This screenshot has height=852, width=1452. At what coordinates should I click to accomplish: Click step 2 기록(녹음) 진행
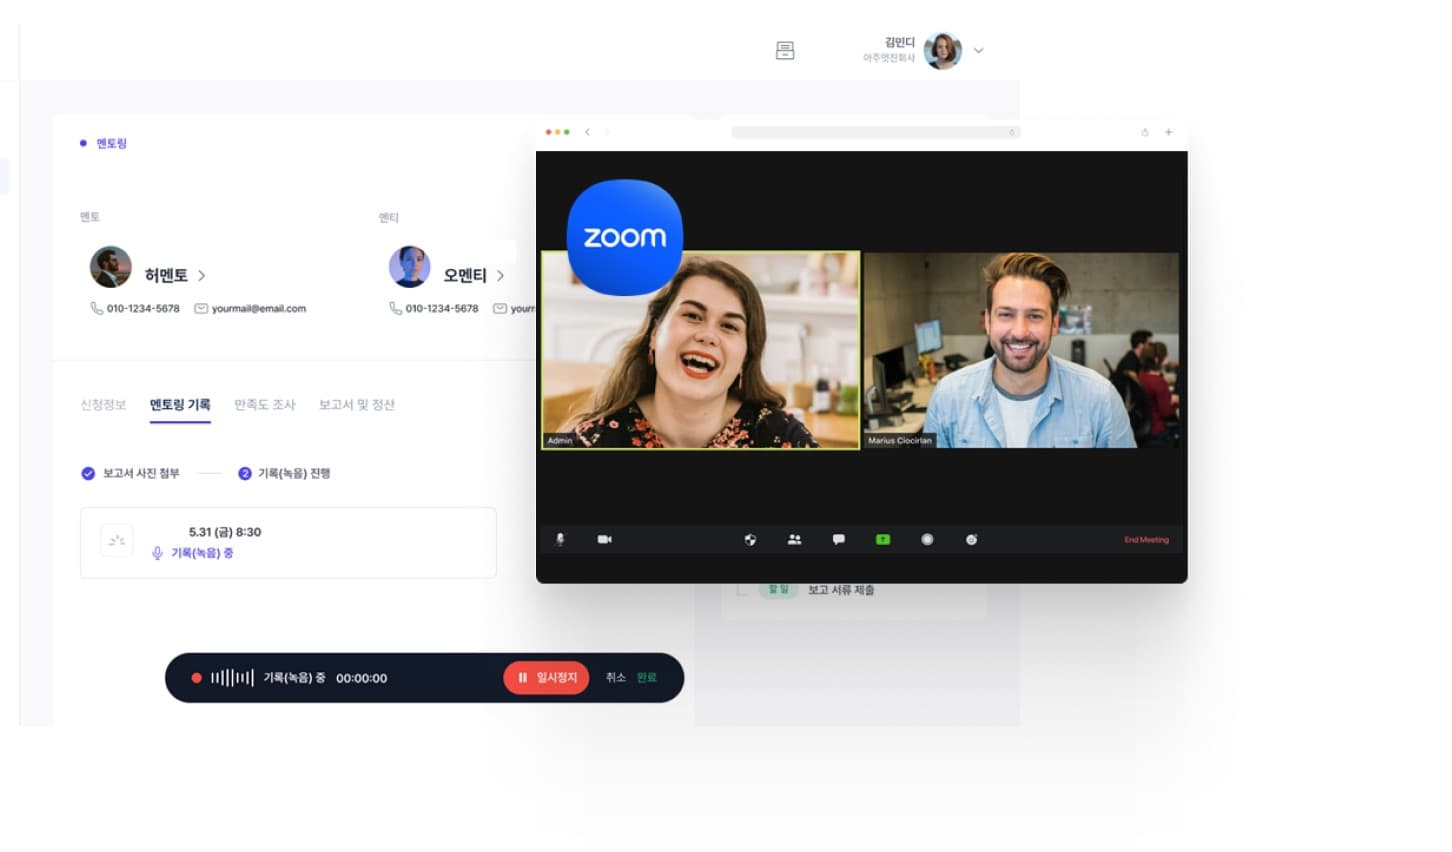[x=284, y=473]
